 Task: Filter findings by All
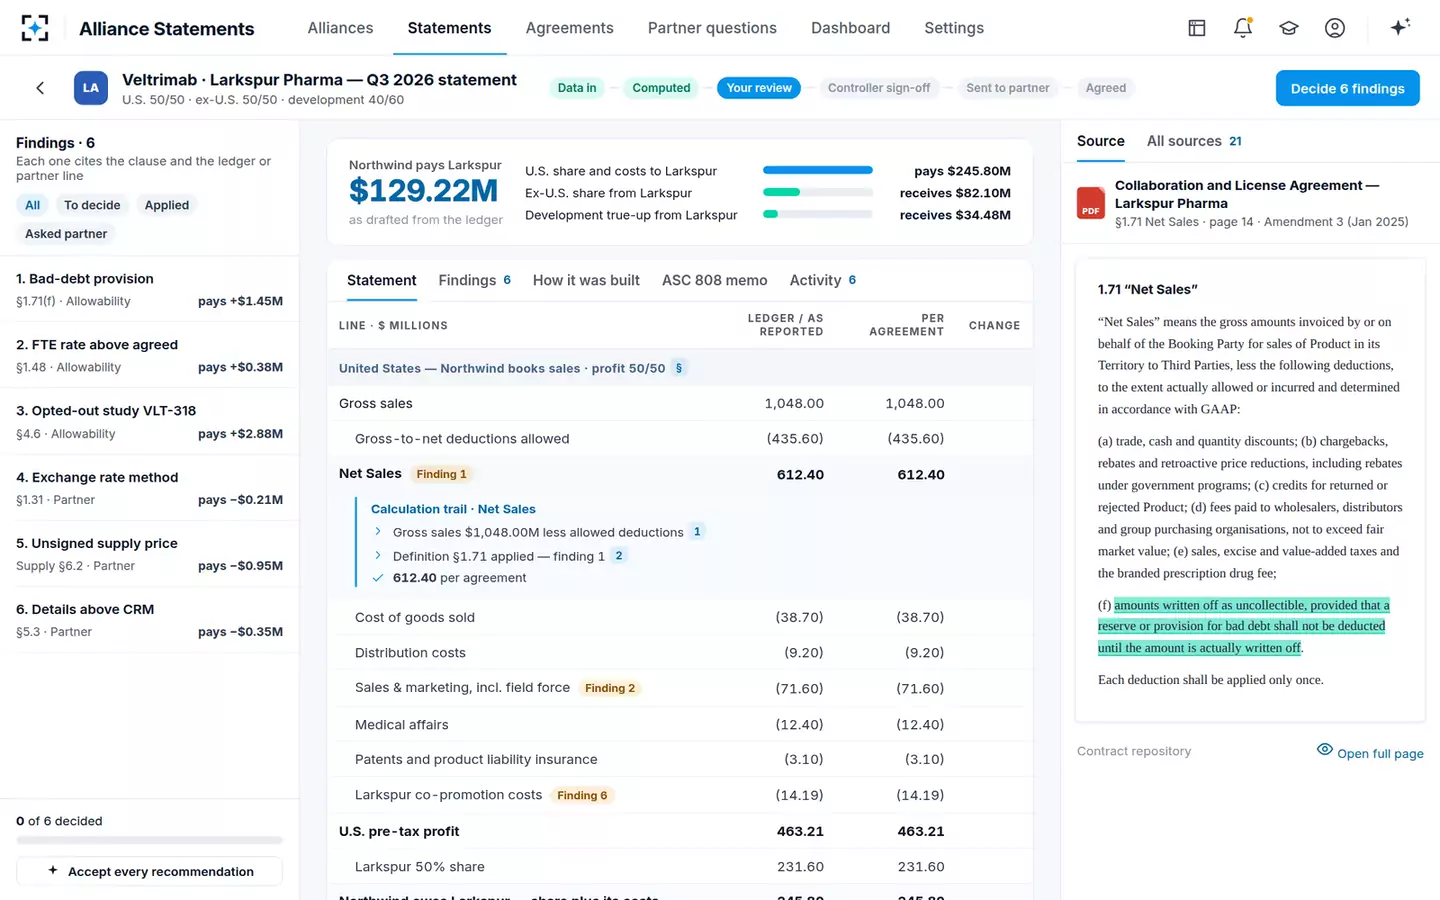[33, 205]
